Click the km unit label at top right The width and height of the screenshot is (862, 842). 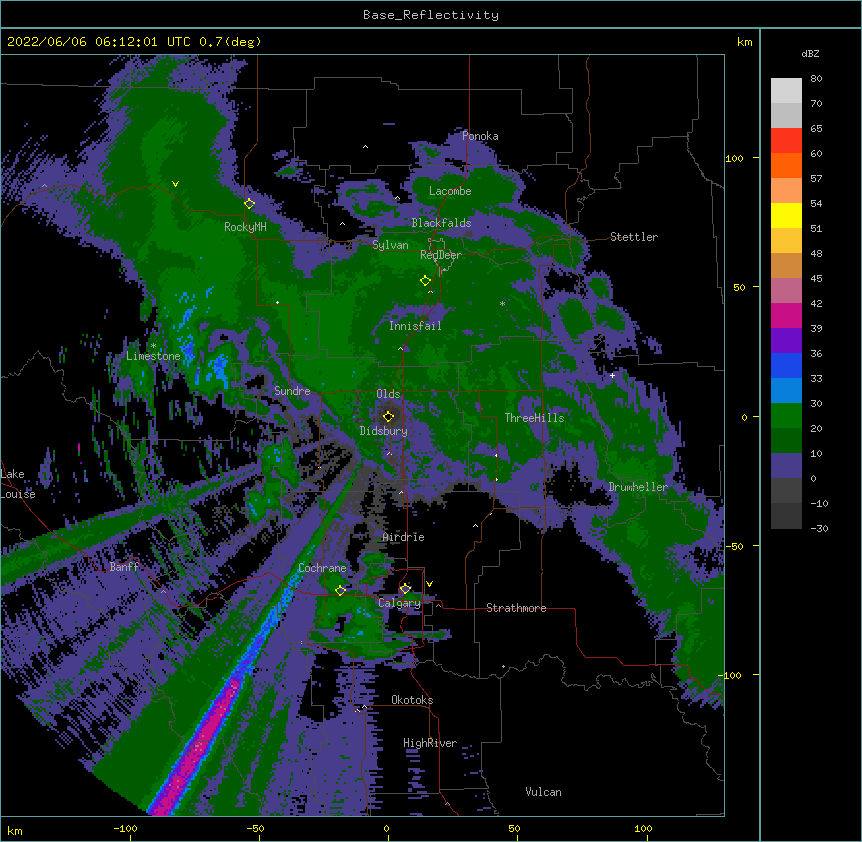pyautogui.click(x=745, y=42)
